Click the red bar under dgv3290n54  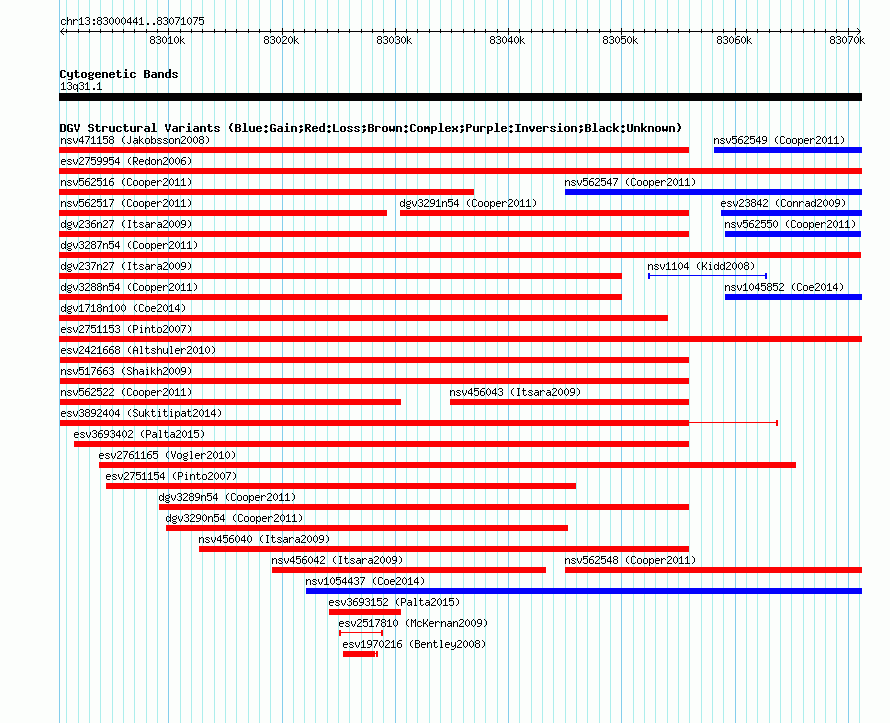(367, 528)
